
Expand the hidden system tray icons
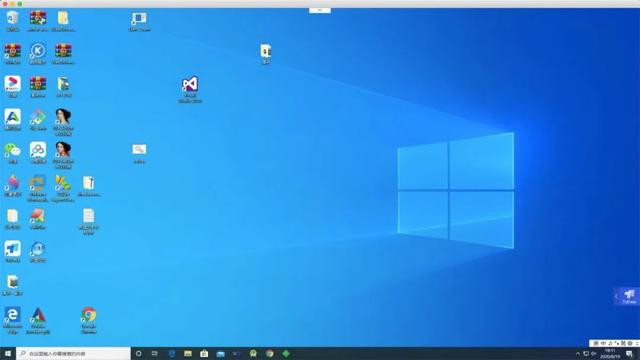577,353
